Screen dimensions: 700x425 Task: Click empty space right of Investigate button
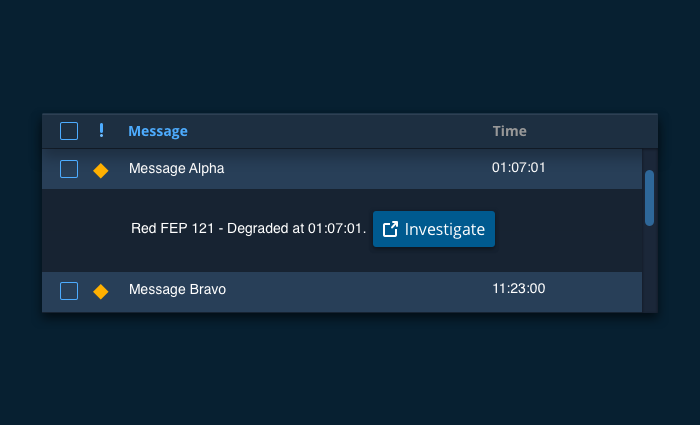(565, 229)
